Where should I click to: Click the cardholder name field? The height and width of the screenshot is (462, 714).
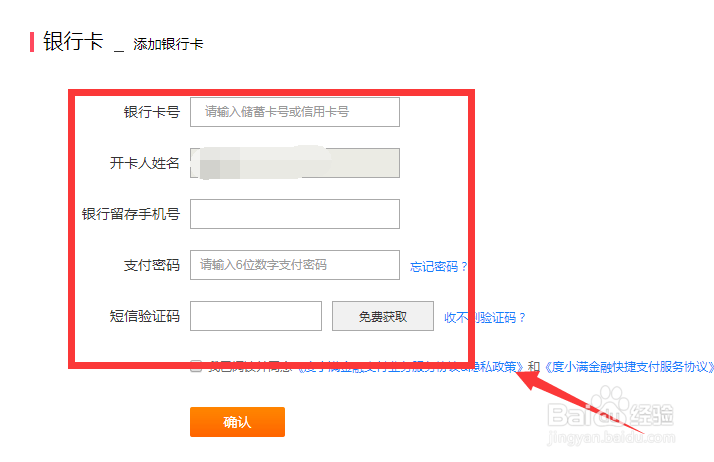pos(294,163)
